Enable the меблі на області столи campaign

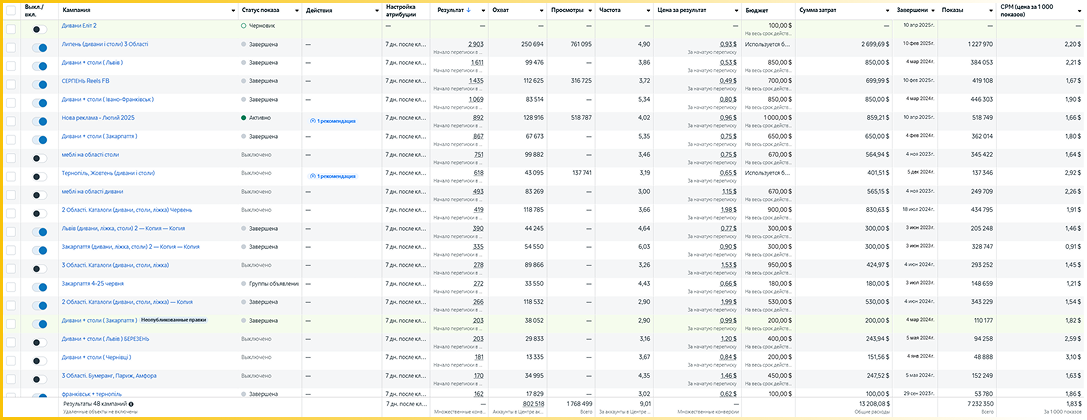pyautogui.click(x=40, y=158)
